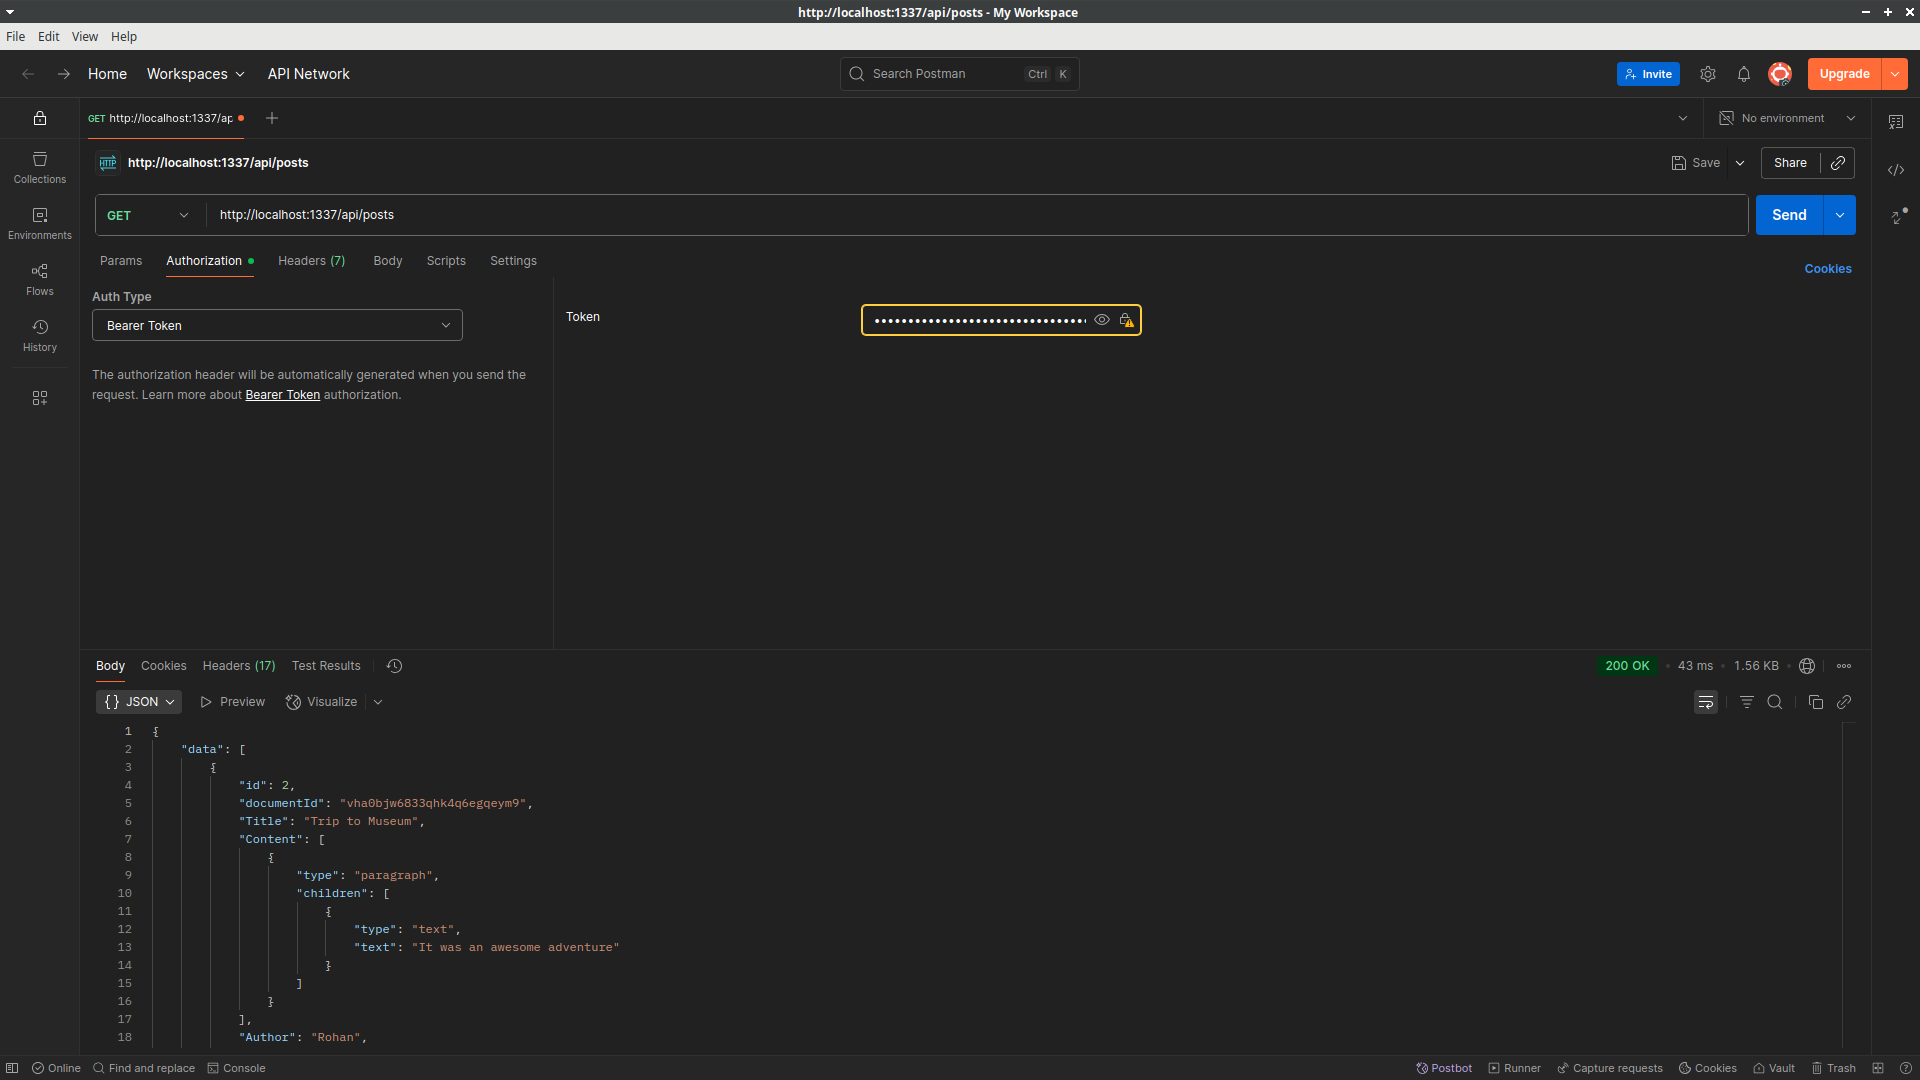
Task: Open the response more options ellipsis
Action: (x=1844, y=666)
